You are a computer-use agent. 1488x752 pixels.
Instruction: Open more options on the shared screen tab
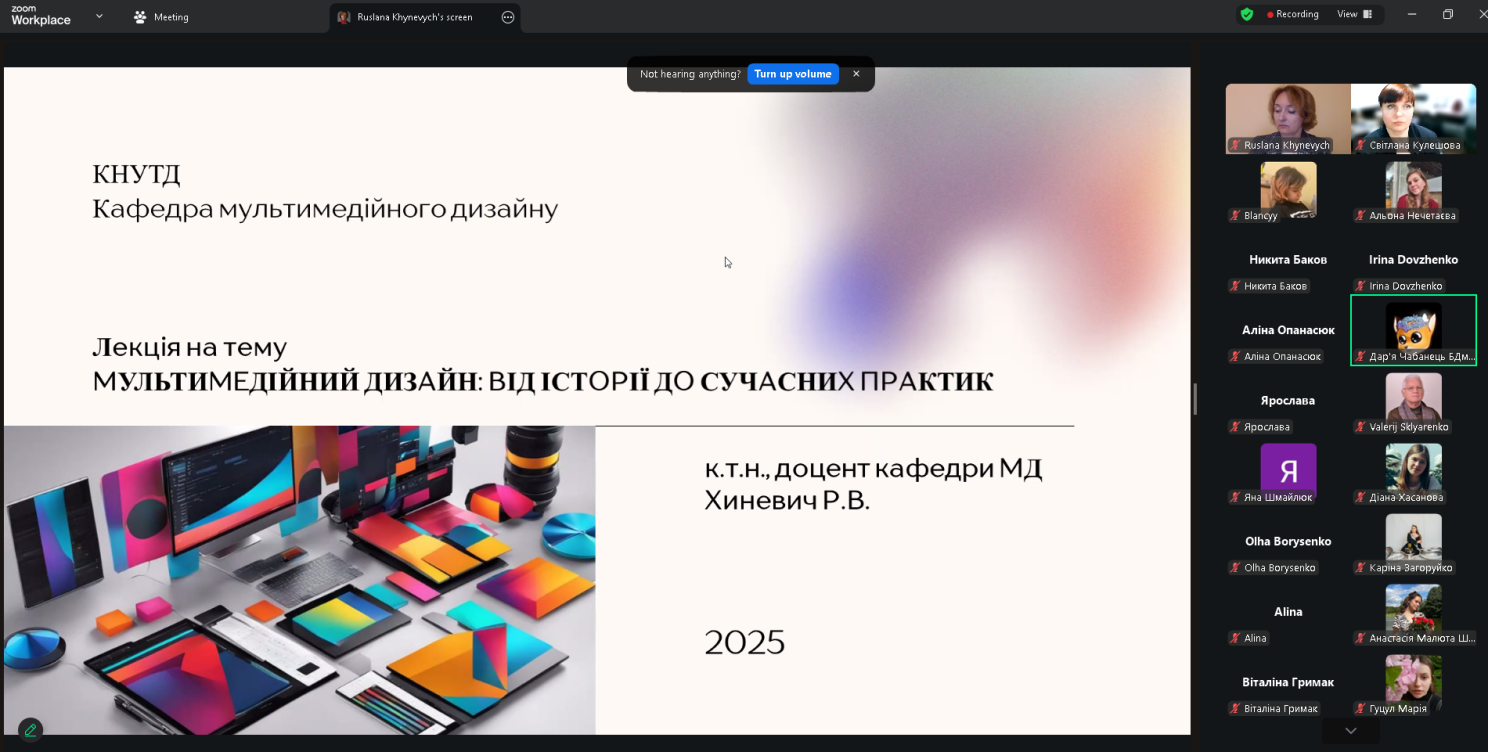tap(508, 17)
